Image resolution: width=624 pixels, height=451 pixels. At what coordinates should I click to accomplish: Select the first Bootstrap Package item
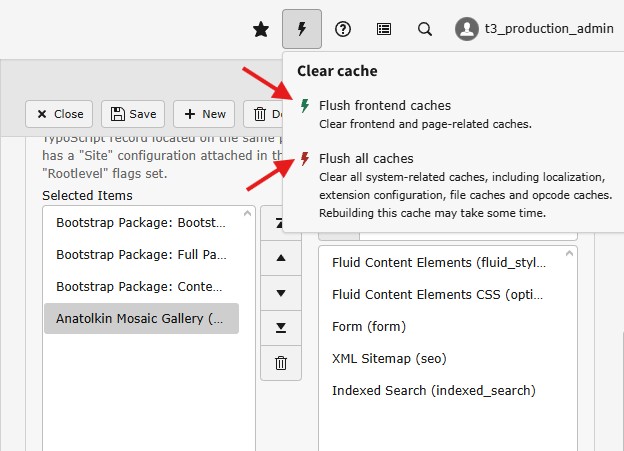click(141, 223)
